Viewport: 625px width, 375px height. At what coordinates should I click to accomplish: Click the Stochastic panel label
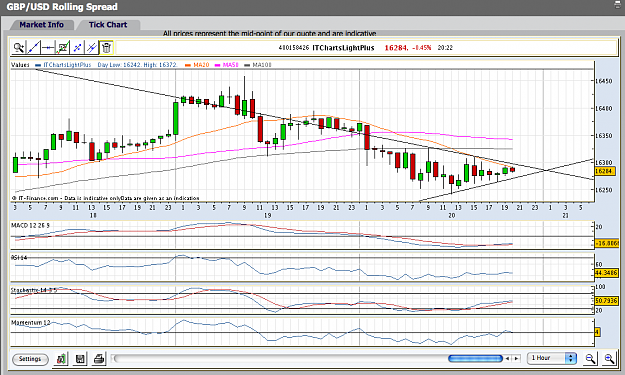(x=34, y=290)
